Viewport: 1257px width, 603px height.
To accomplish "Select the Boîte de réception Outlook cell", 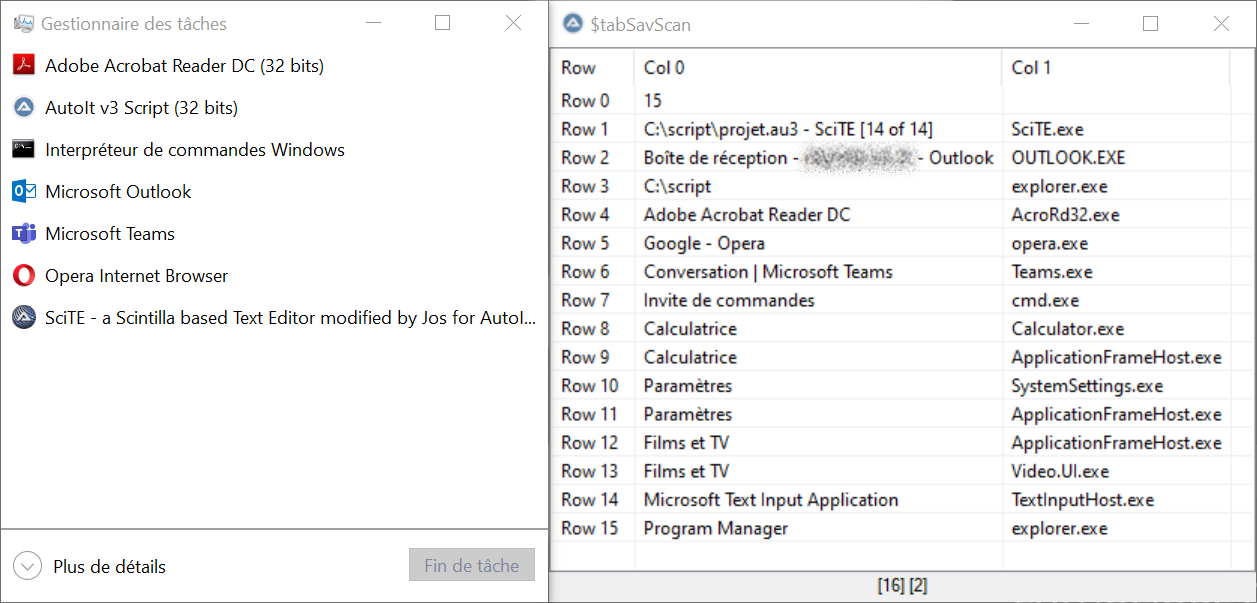I will click(x=818, y=158).
